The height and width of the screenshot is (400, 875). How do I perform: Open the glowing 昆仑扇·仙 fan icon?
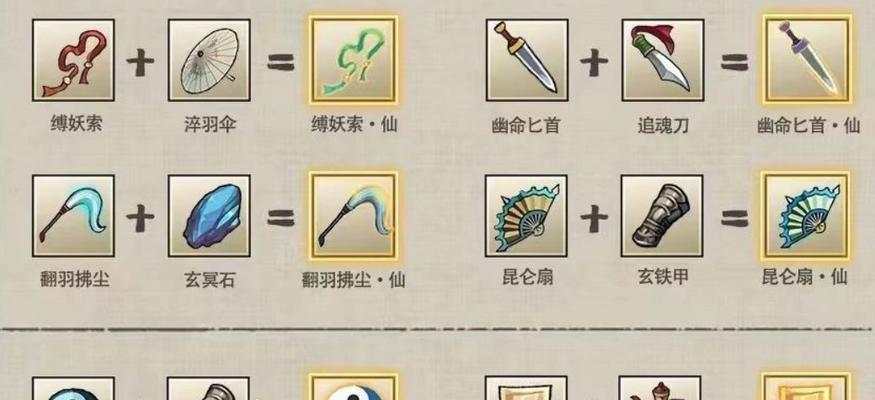pyautogui.click(x=806, y=216)
